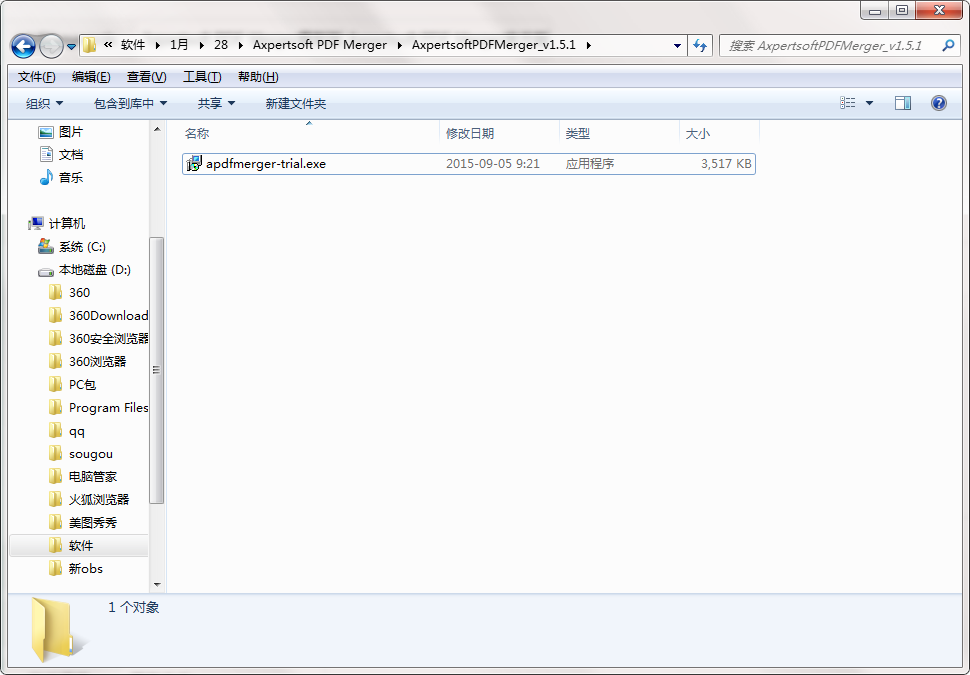Expand arrow after Axpertsoft PDF Merger breadcrumb
This screenshot has width=970, height=675.
tap(400, 45)
